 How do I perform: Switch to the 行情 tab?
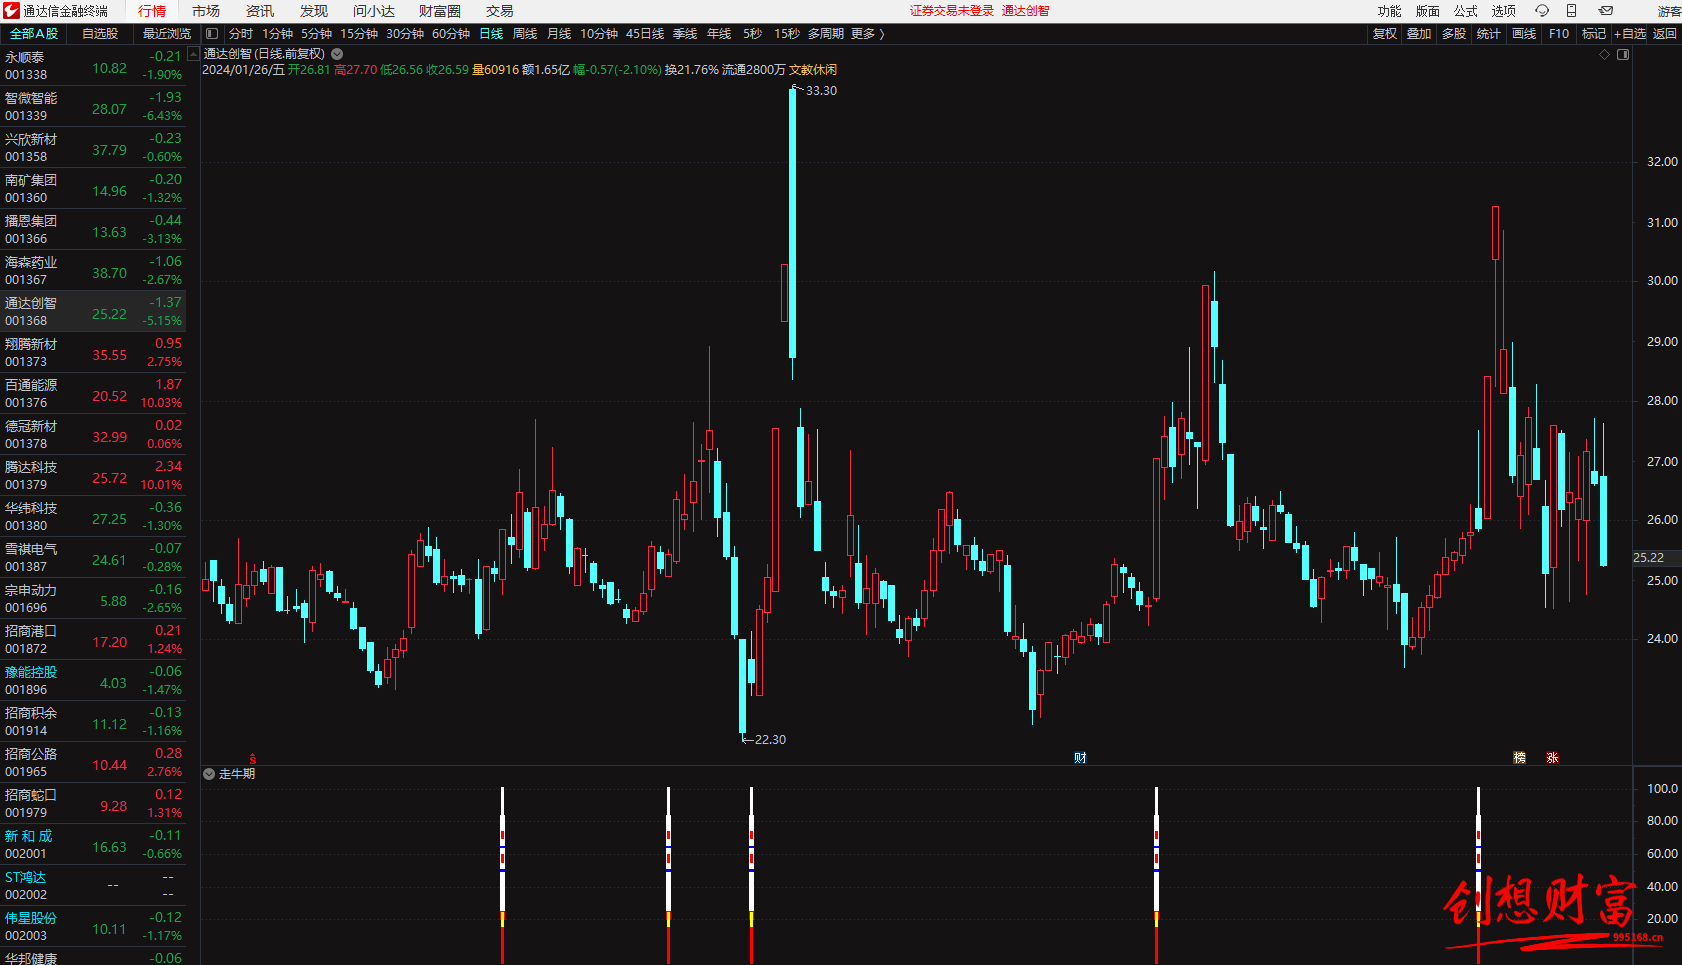coord(152,11)
